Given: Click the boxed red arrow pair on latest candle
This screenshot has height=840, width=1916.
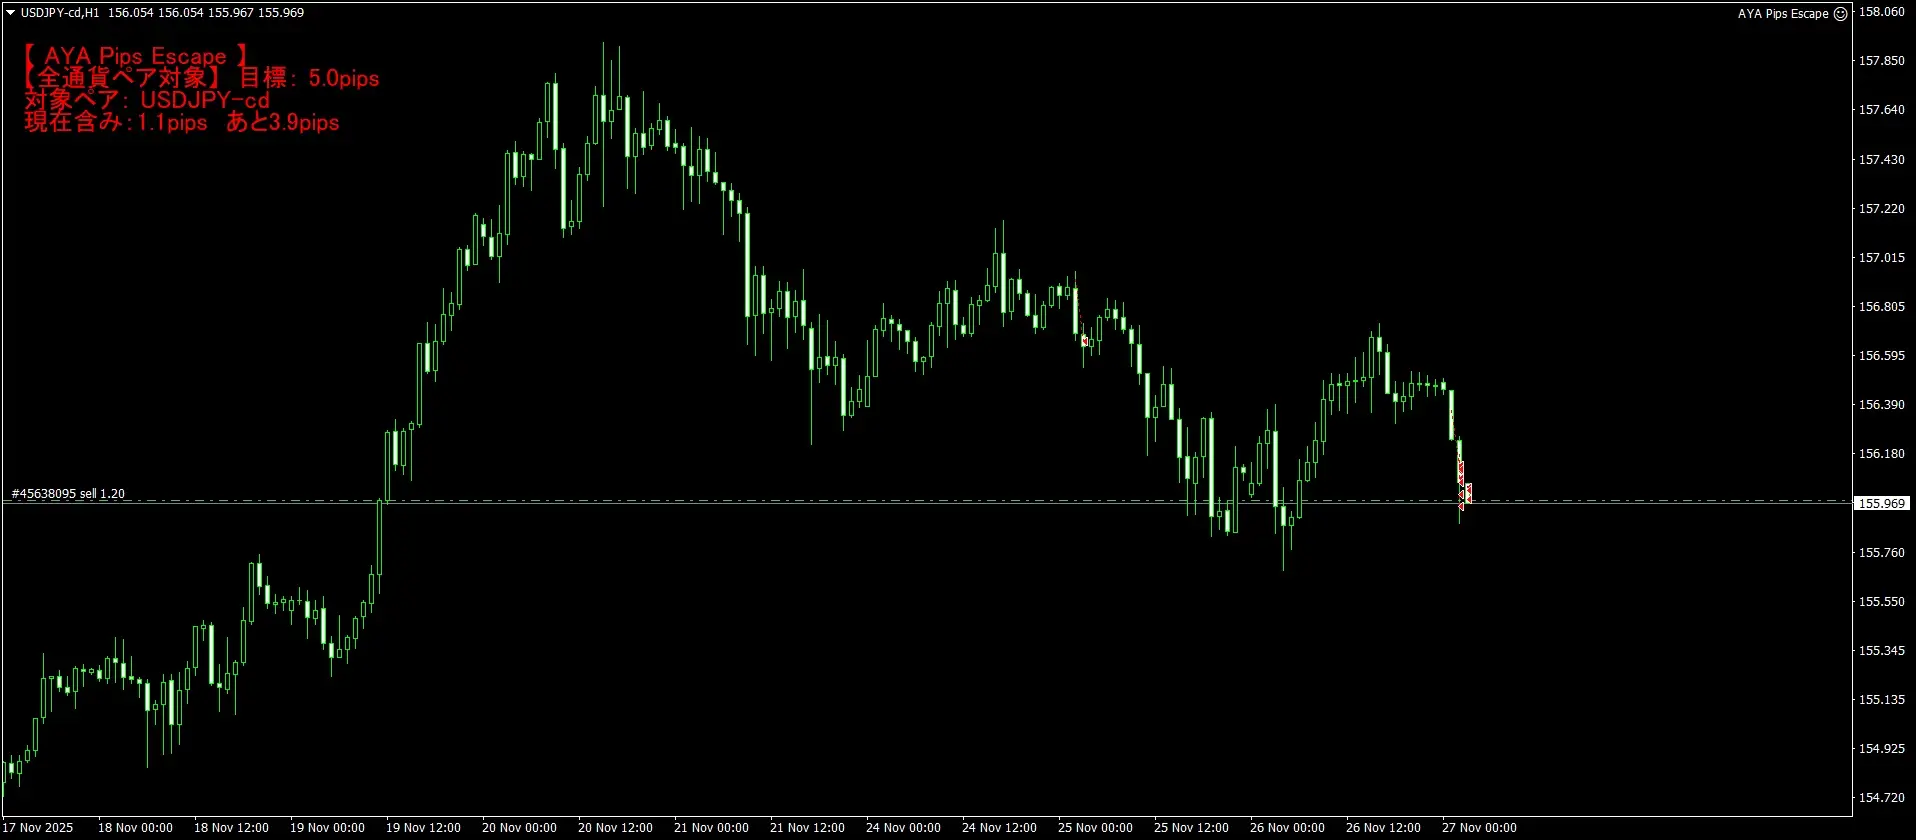Looking at the screenshot, I should [1466, 492].
